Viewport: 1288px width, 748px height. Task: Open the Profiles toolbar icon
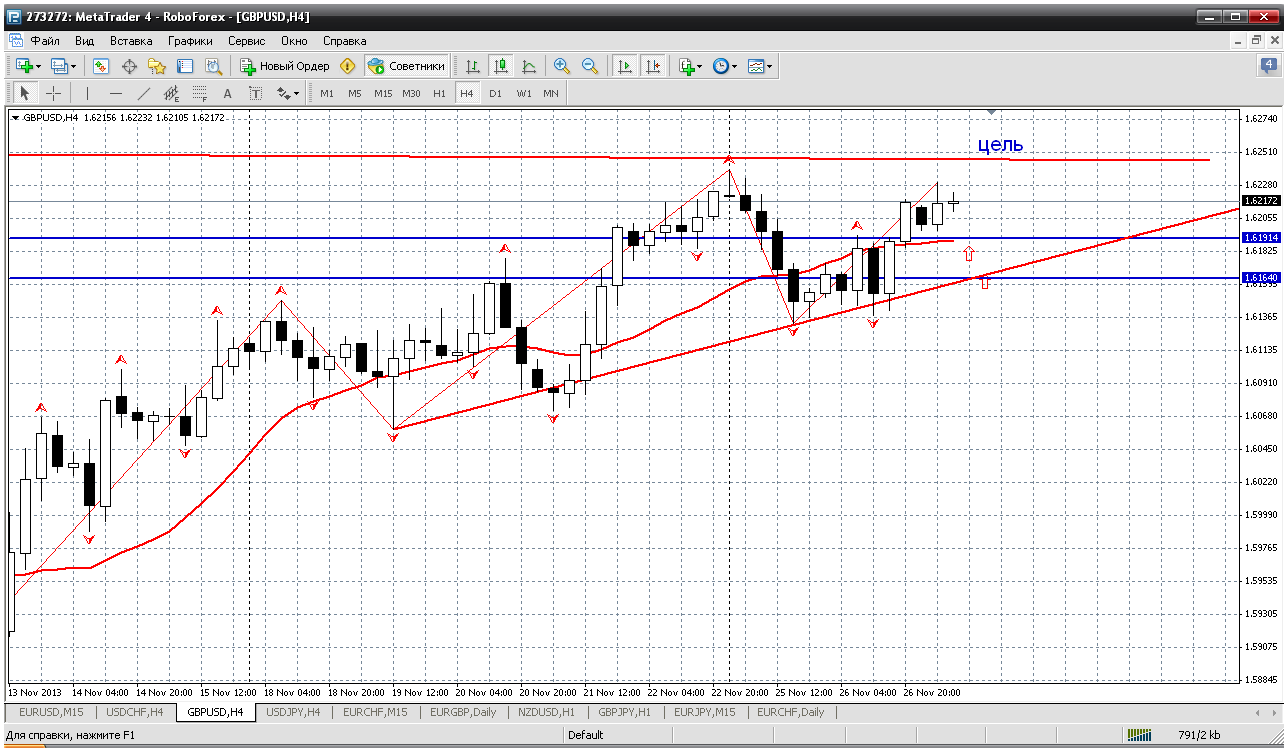click(59, 66)
